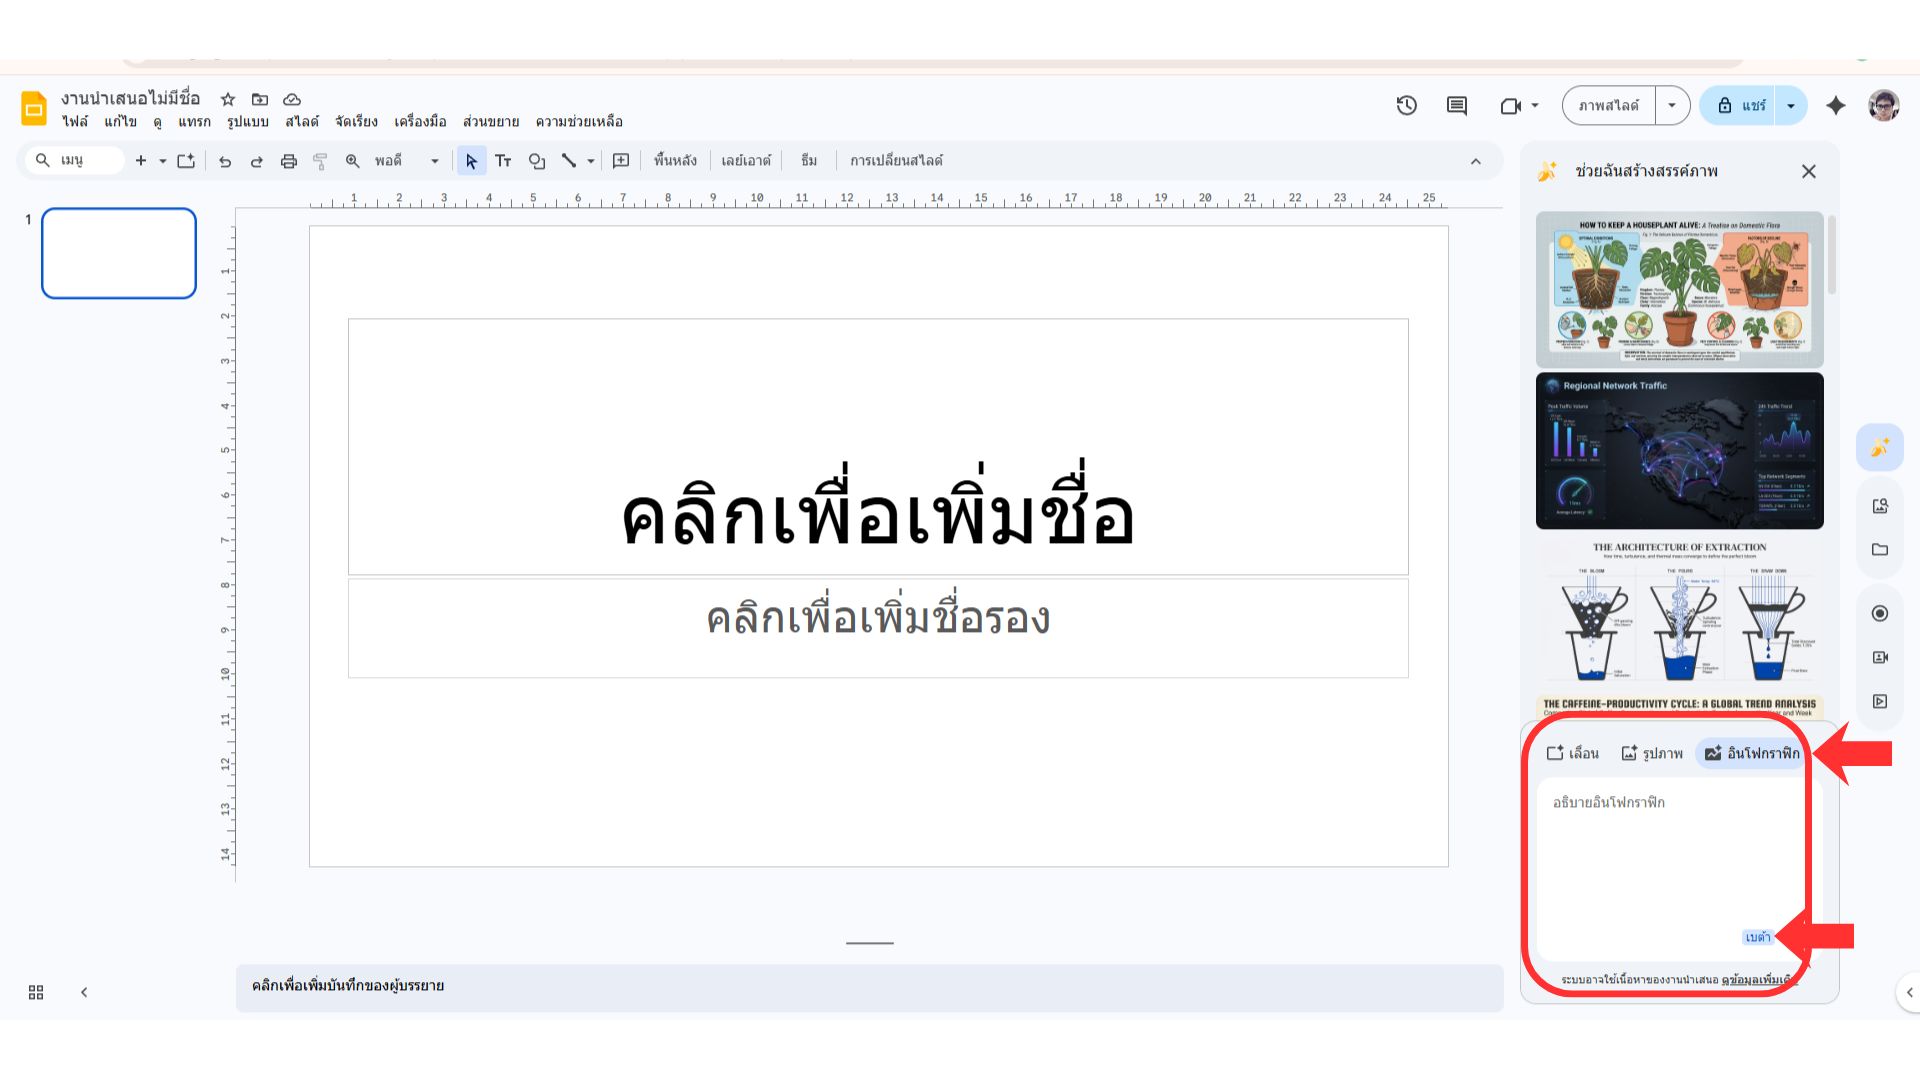Viewport: 1920px width, 1080px height.
Task: Click the Gemini sparkle icon
Action: point(1836,105)
